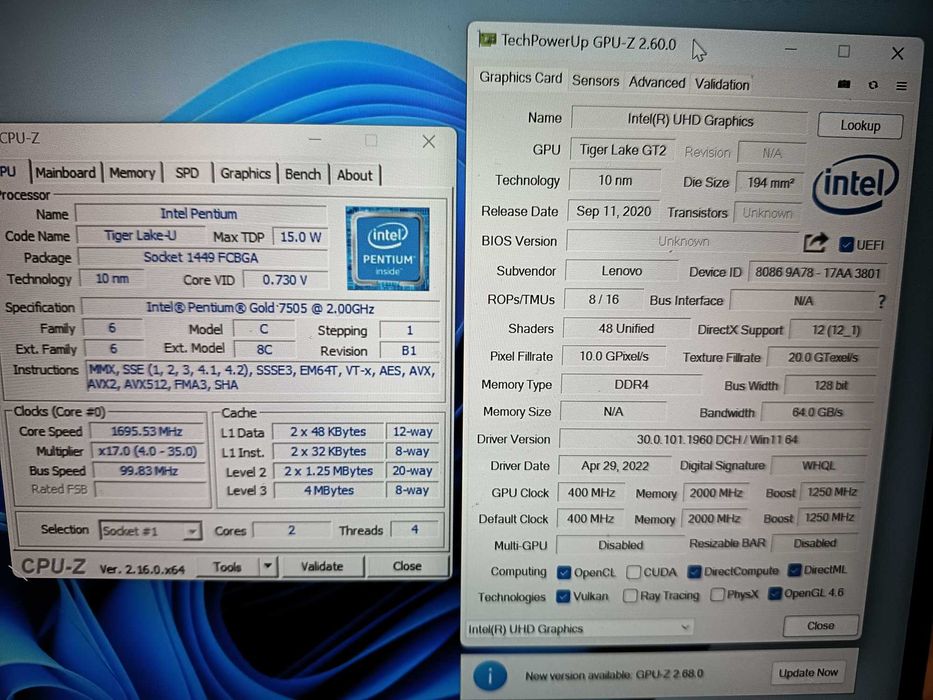This screenshot has height=700, width=933.
Task: Toggle the CUDA checkbox
Action: click(x=634, y=572)
